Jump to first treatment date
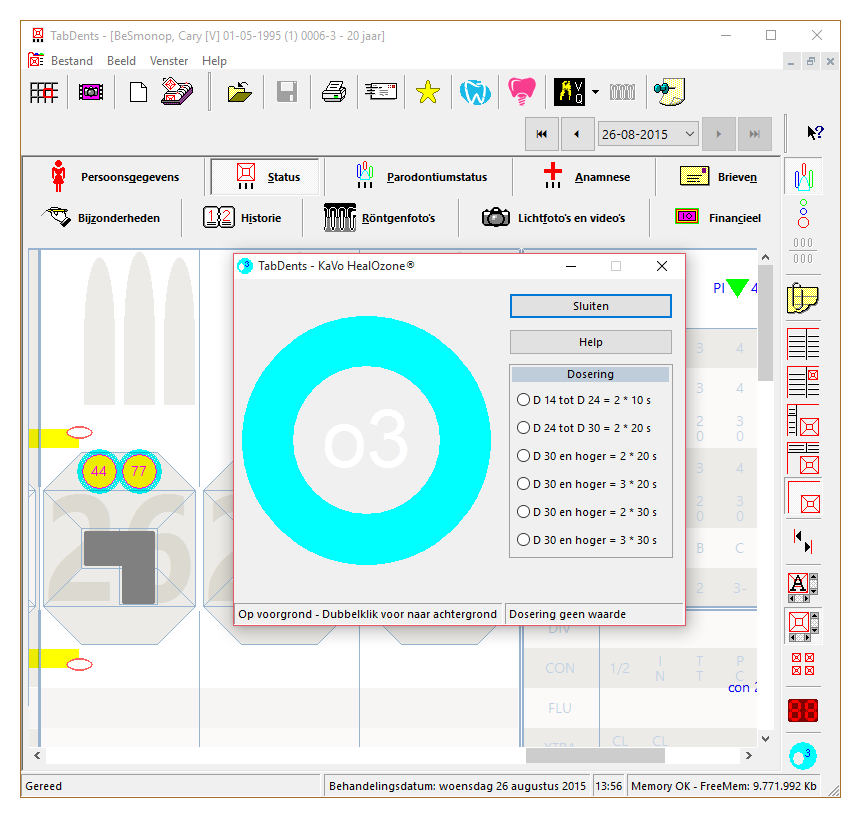The height and width of the screenshot is (818, 861). pyautogui.click(x=542, y=134)
